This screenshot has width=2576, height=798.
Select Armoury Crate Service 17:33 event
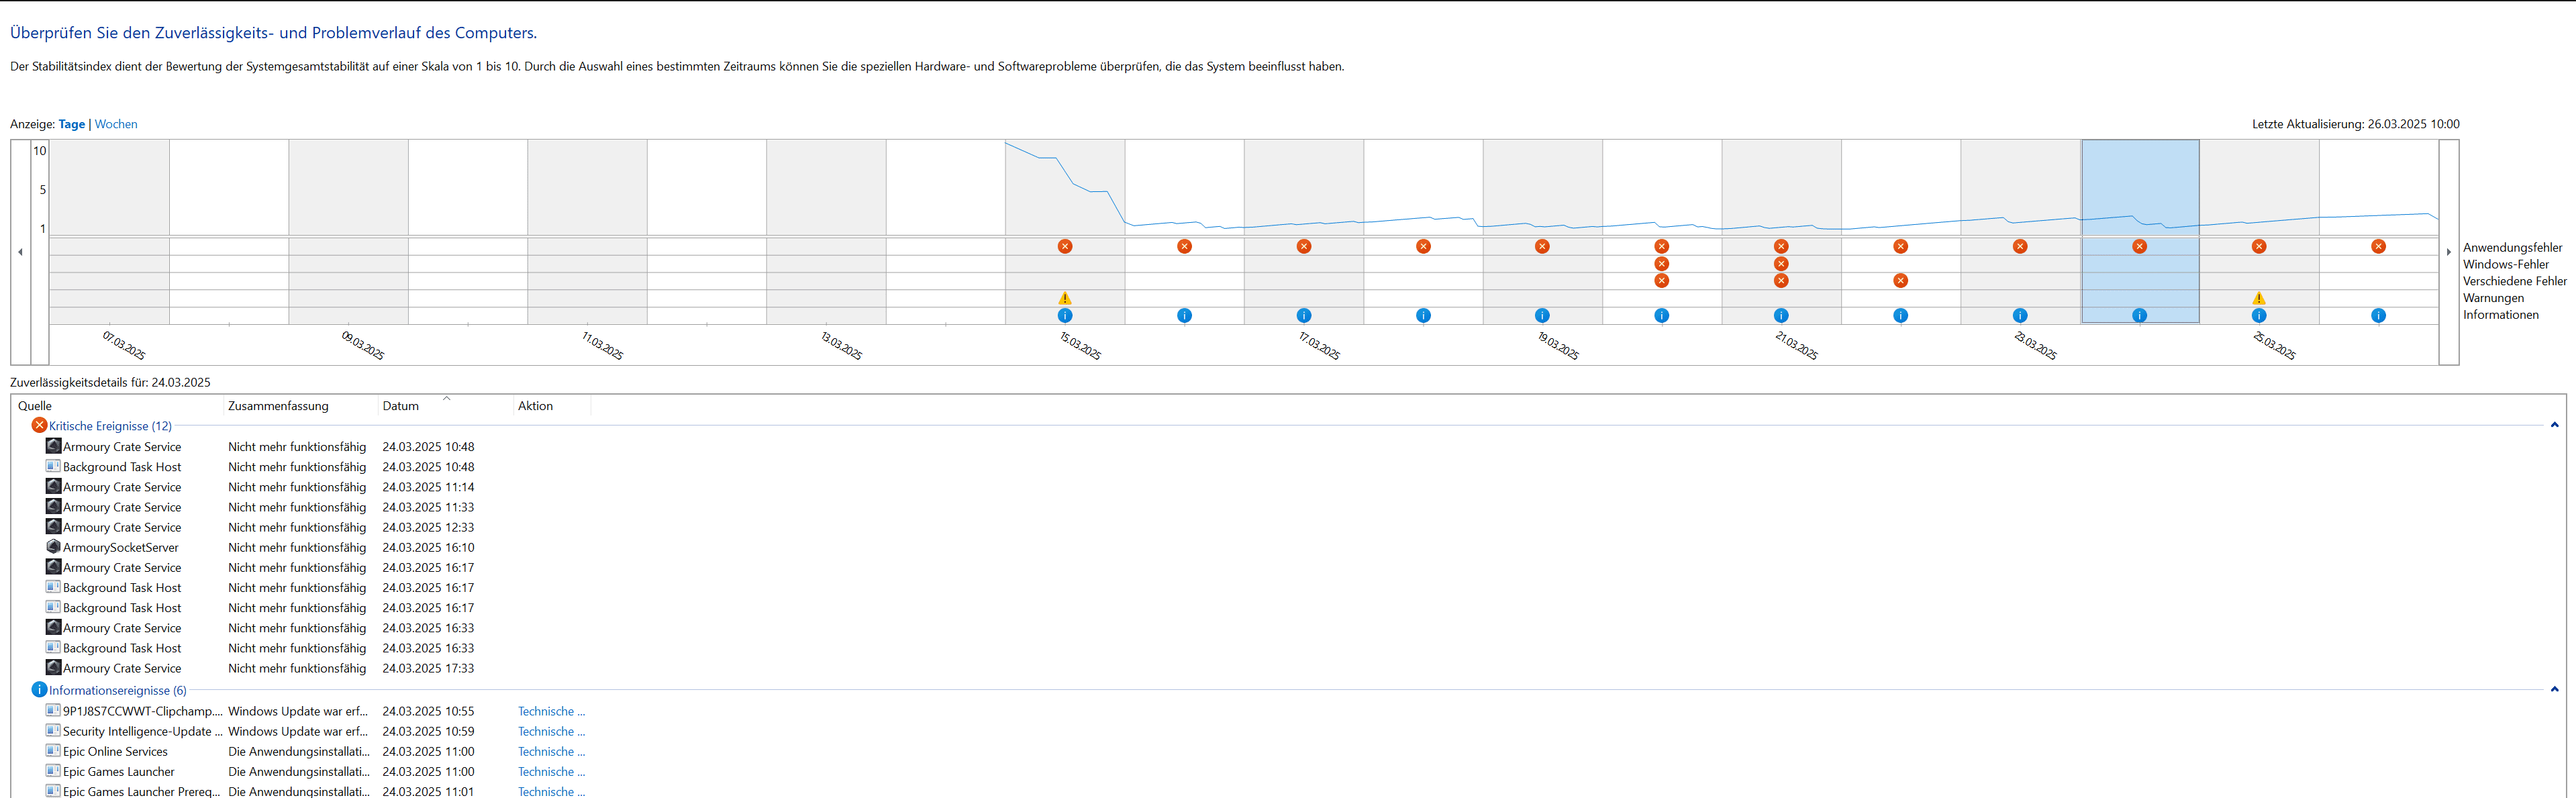pos(122,668)
